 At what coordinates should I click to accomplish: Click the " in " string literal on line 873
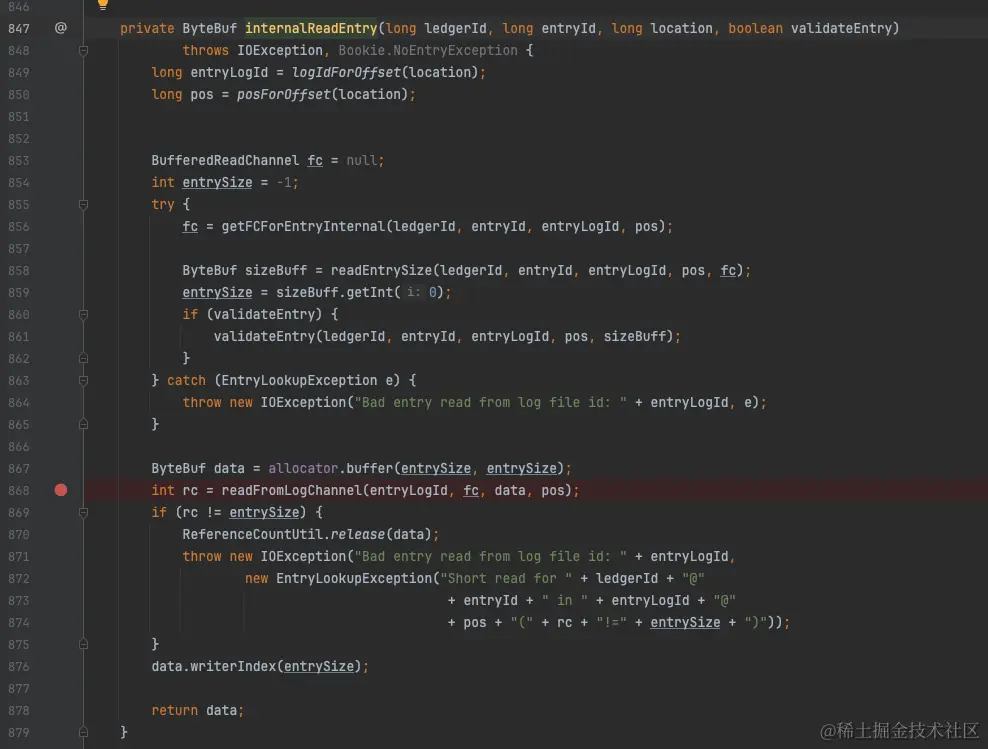click(565, 600)
